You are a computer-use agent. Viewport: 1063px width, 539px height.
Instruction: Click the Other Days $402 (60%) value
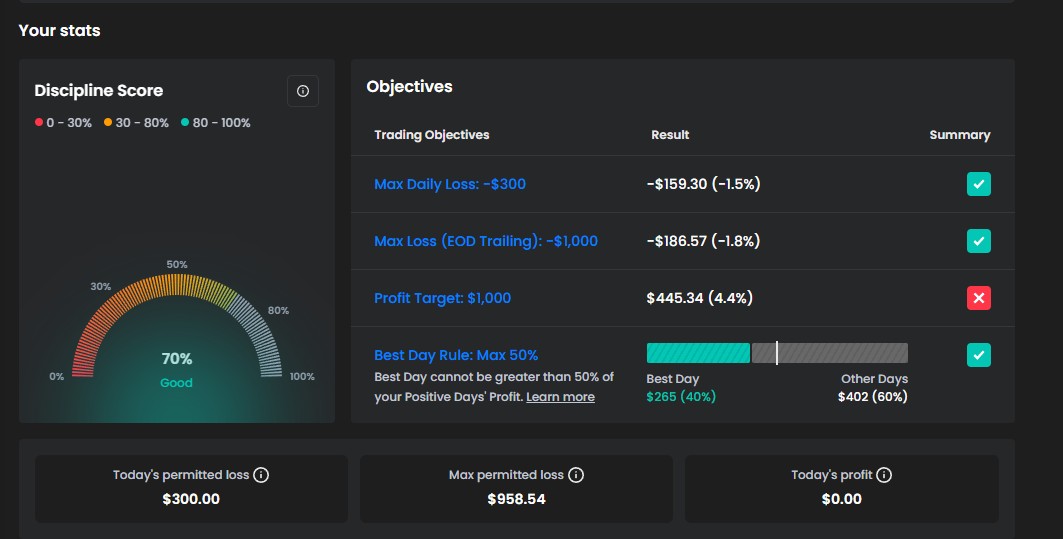point(873,397)
